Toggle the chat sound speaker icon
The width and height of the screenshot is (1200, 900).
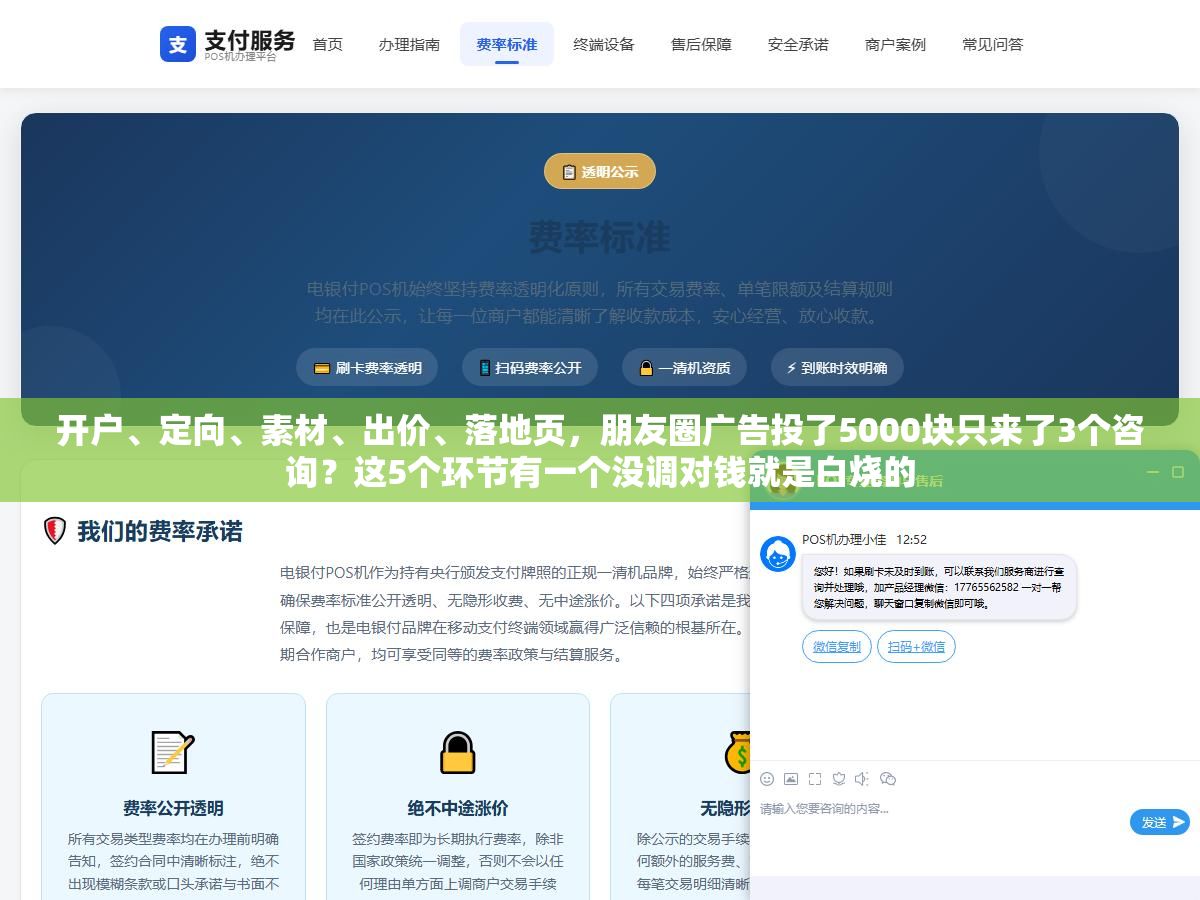863,779
